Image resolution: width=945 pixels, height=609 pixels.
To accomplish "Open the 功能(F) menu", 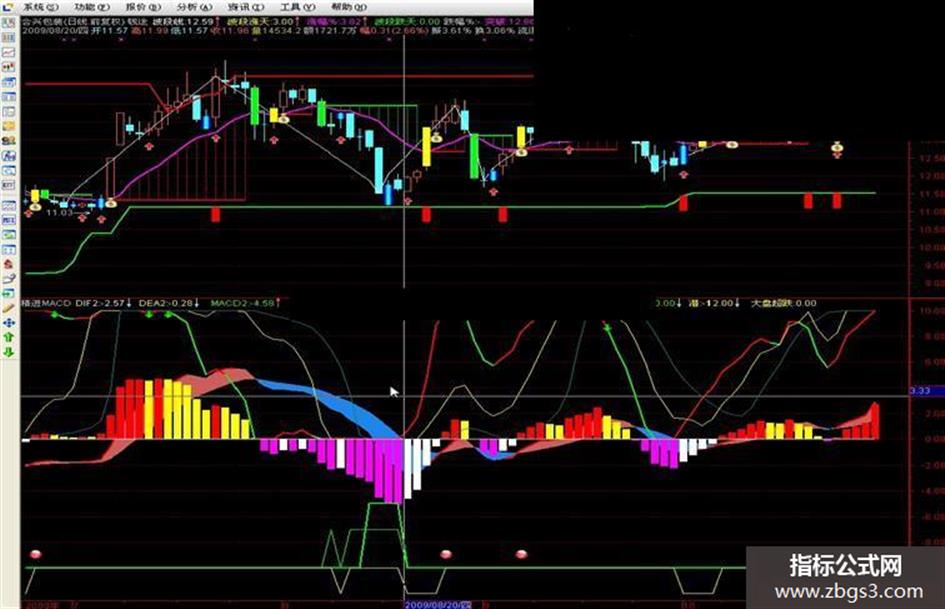I will [x=92, y=7].
